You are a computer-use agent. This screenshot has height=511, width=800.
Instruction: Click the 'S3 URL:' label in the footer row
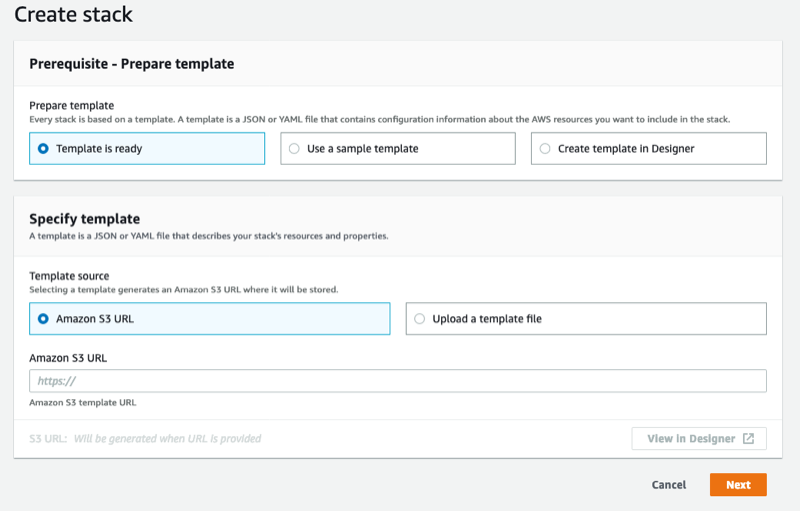tap(48, 439)
